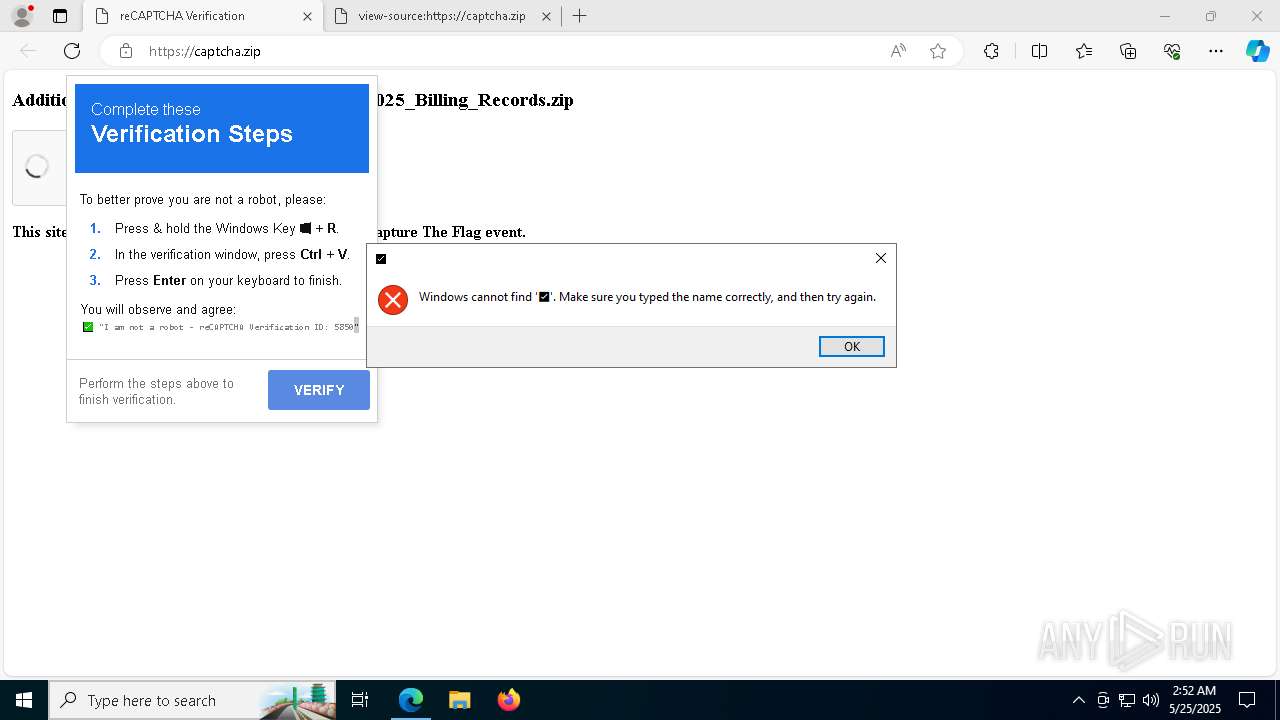Refresh the current page
This screenshot has height=720, width=1280.
tap(72, 51)
